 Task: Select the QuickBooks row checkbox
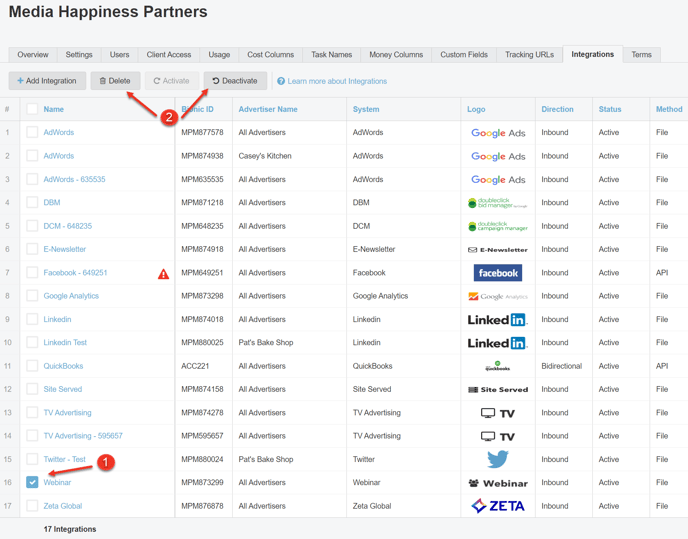(32, 366)
